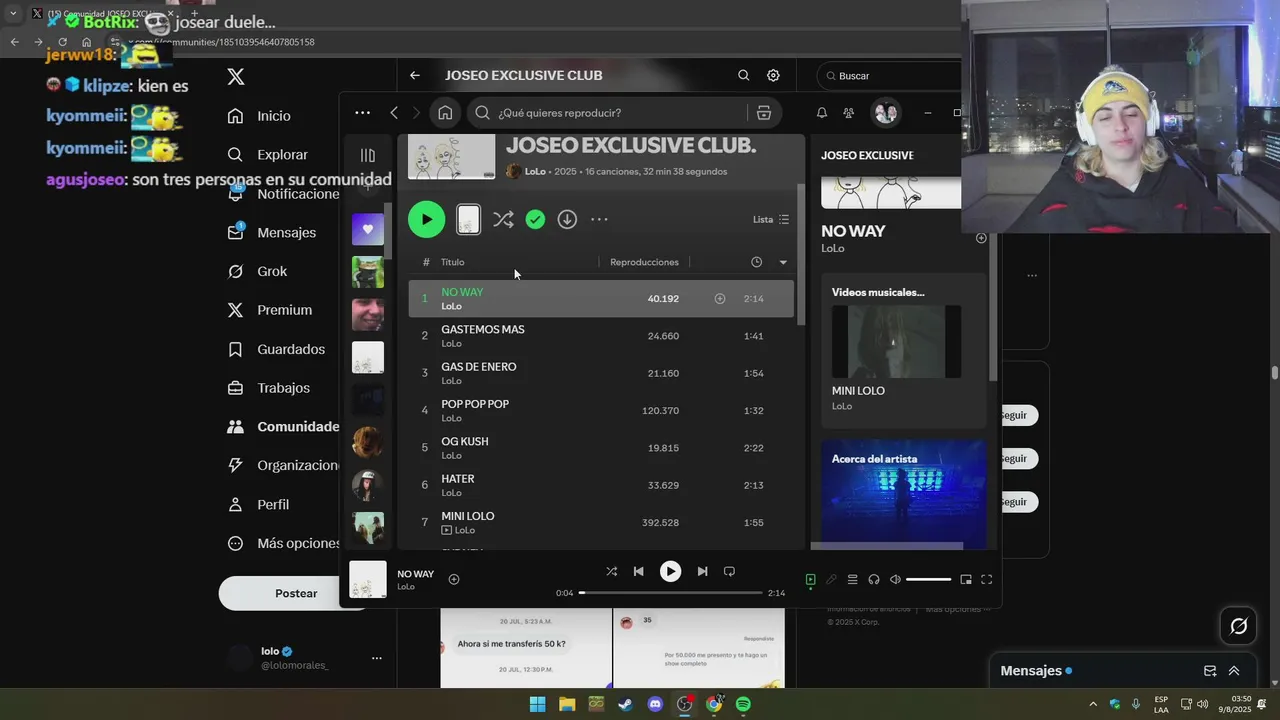Toggle shuffle in player bar

[x=611, y=571]
